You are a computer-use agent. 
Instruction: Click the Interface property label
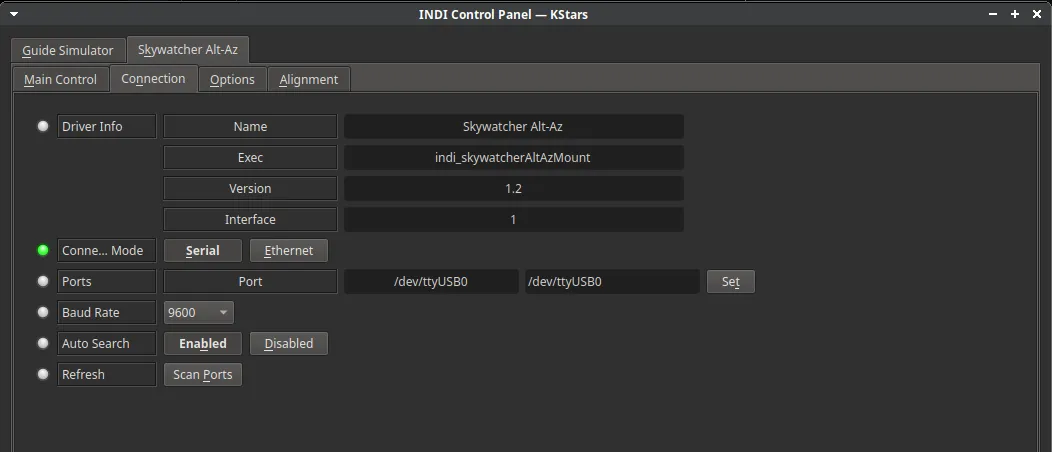250,219
